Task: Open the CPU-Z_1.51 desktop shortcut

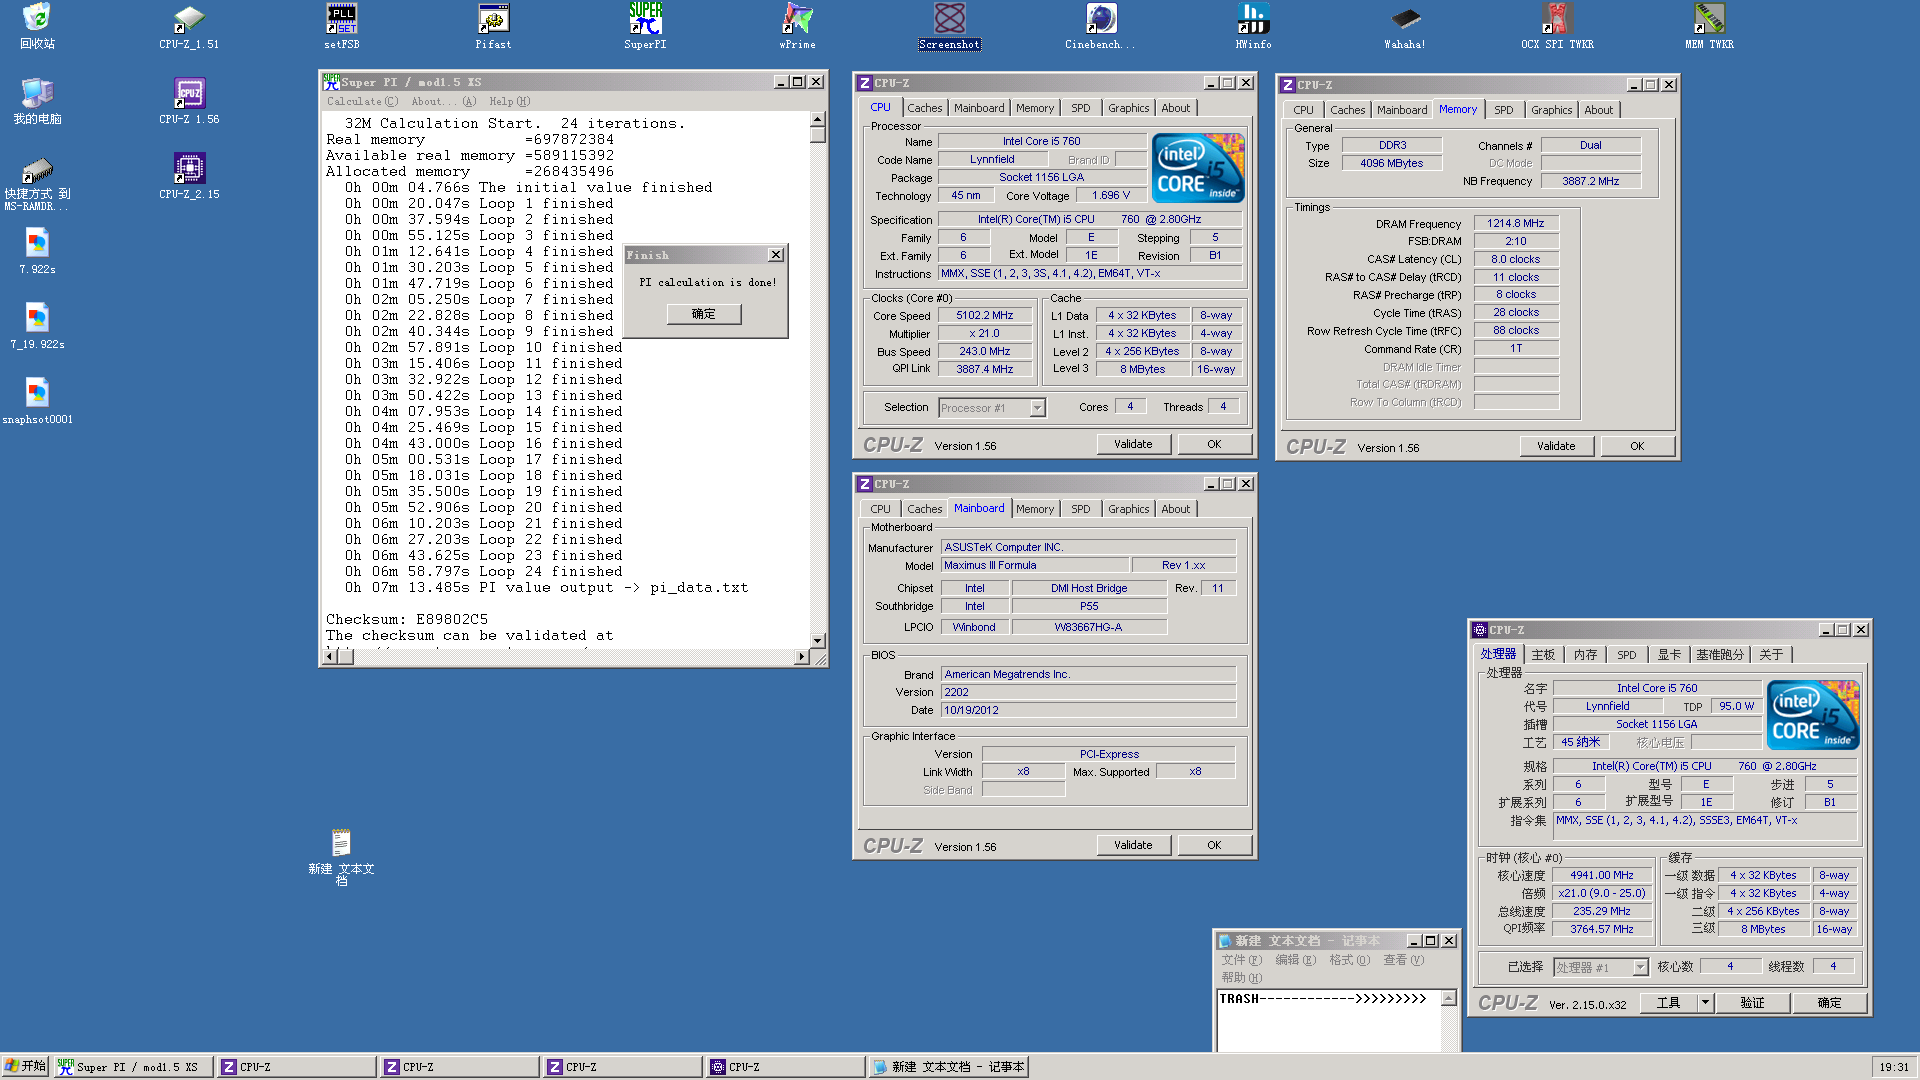Action: [x=189, y=26]
